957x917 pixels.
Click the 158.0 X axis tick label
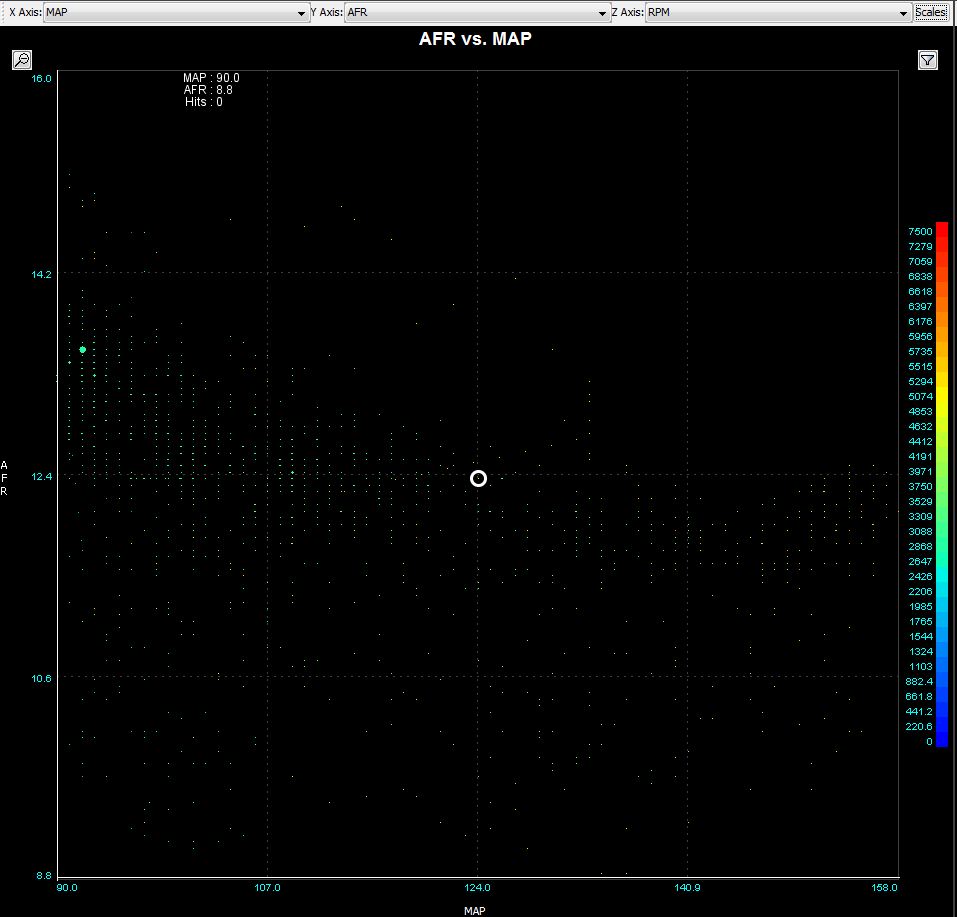[x=885, y=887]
